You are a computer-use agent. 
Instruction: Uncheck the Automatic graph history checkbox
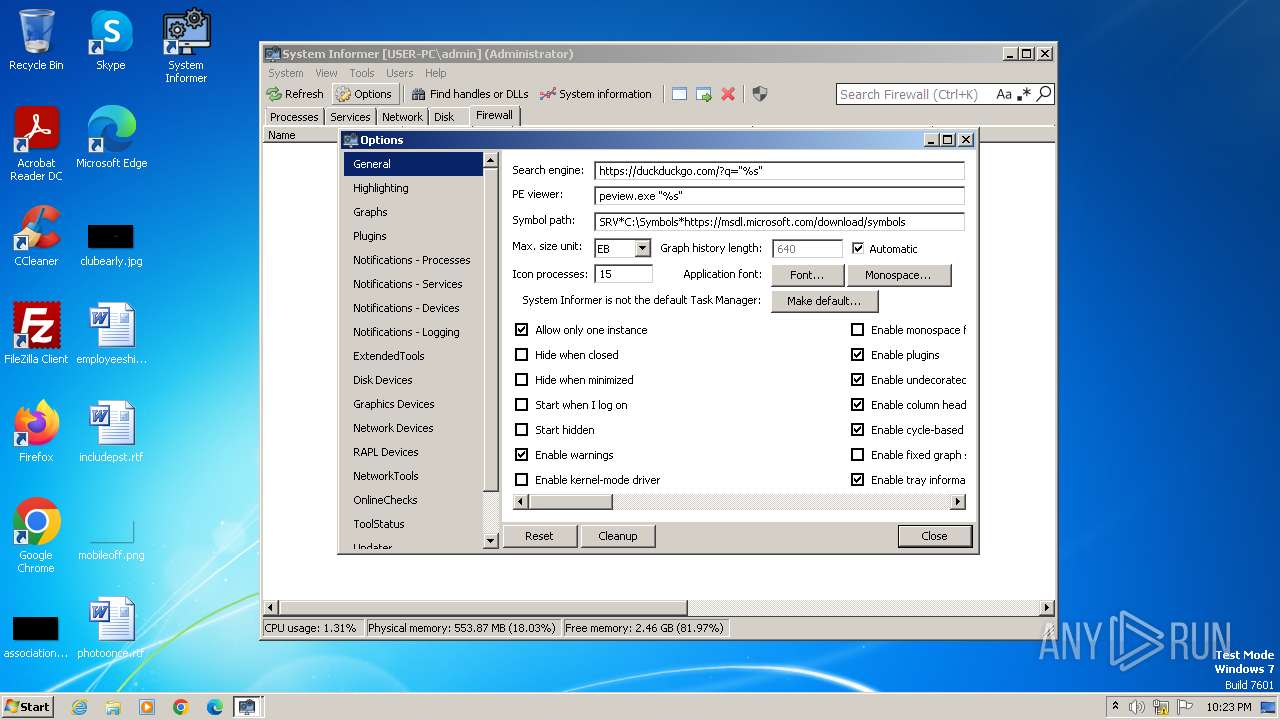click(858, 248)
